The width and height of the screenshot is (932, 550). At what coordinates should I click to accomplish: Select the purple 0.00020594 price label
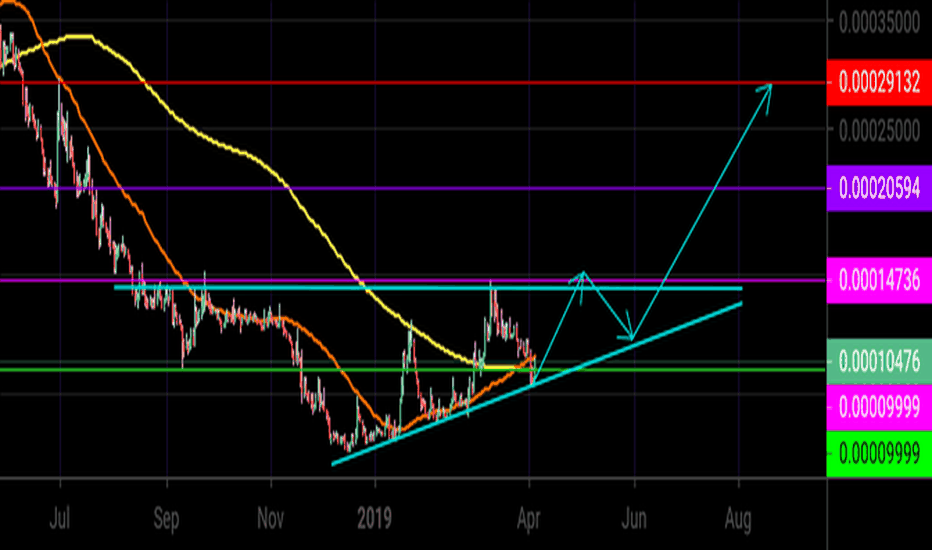(879, 188)
